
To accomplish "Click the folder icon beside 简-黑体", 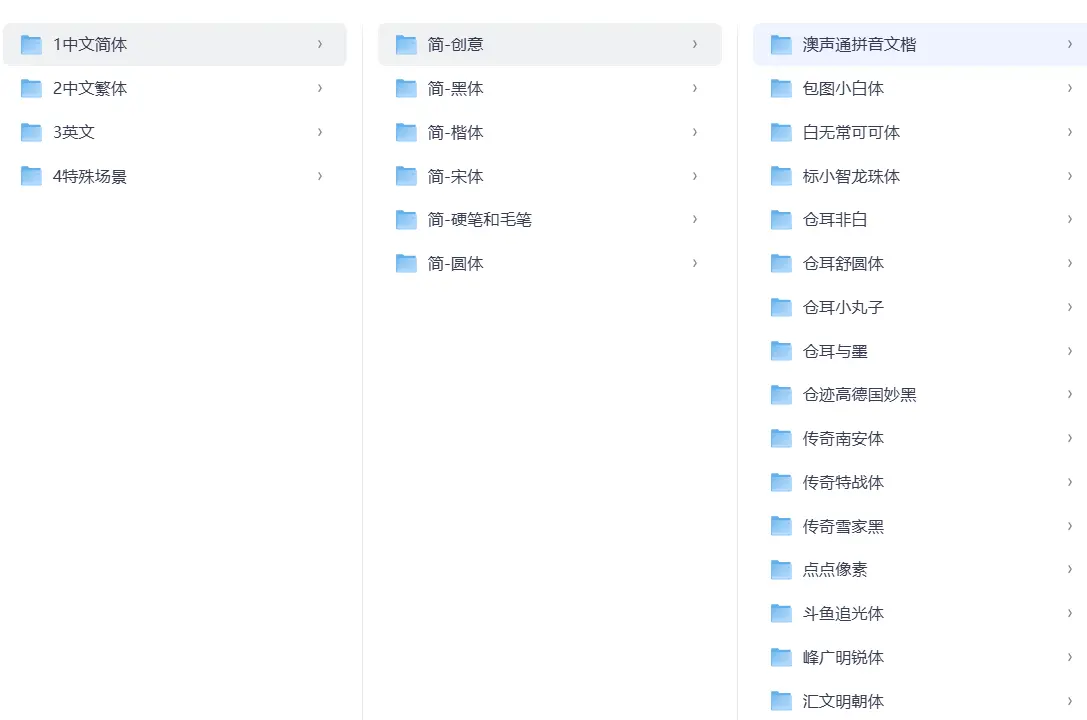I will (405, 88).
